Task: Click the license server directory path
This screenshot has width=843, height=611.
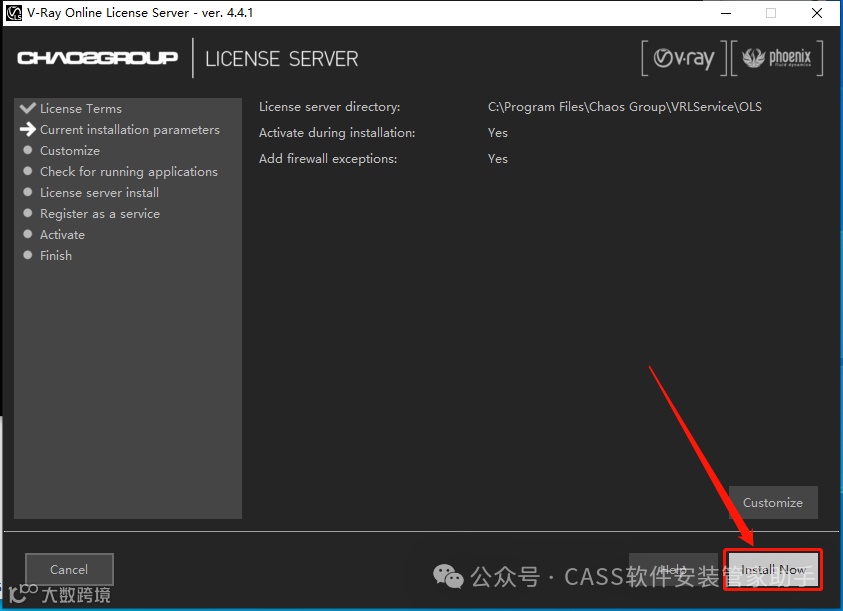Action: coord(625,107)
